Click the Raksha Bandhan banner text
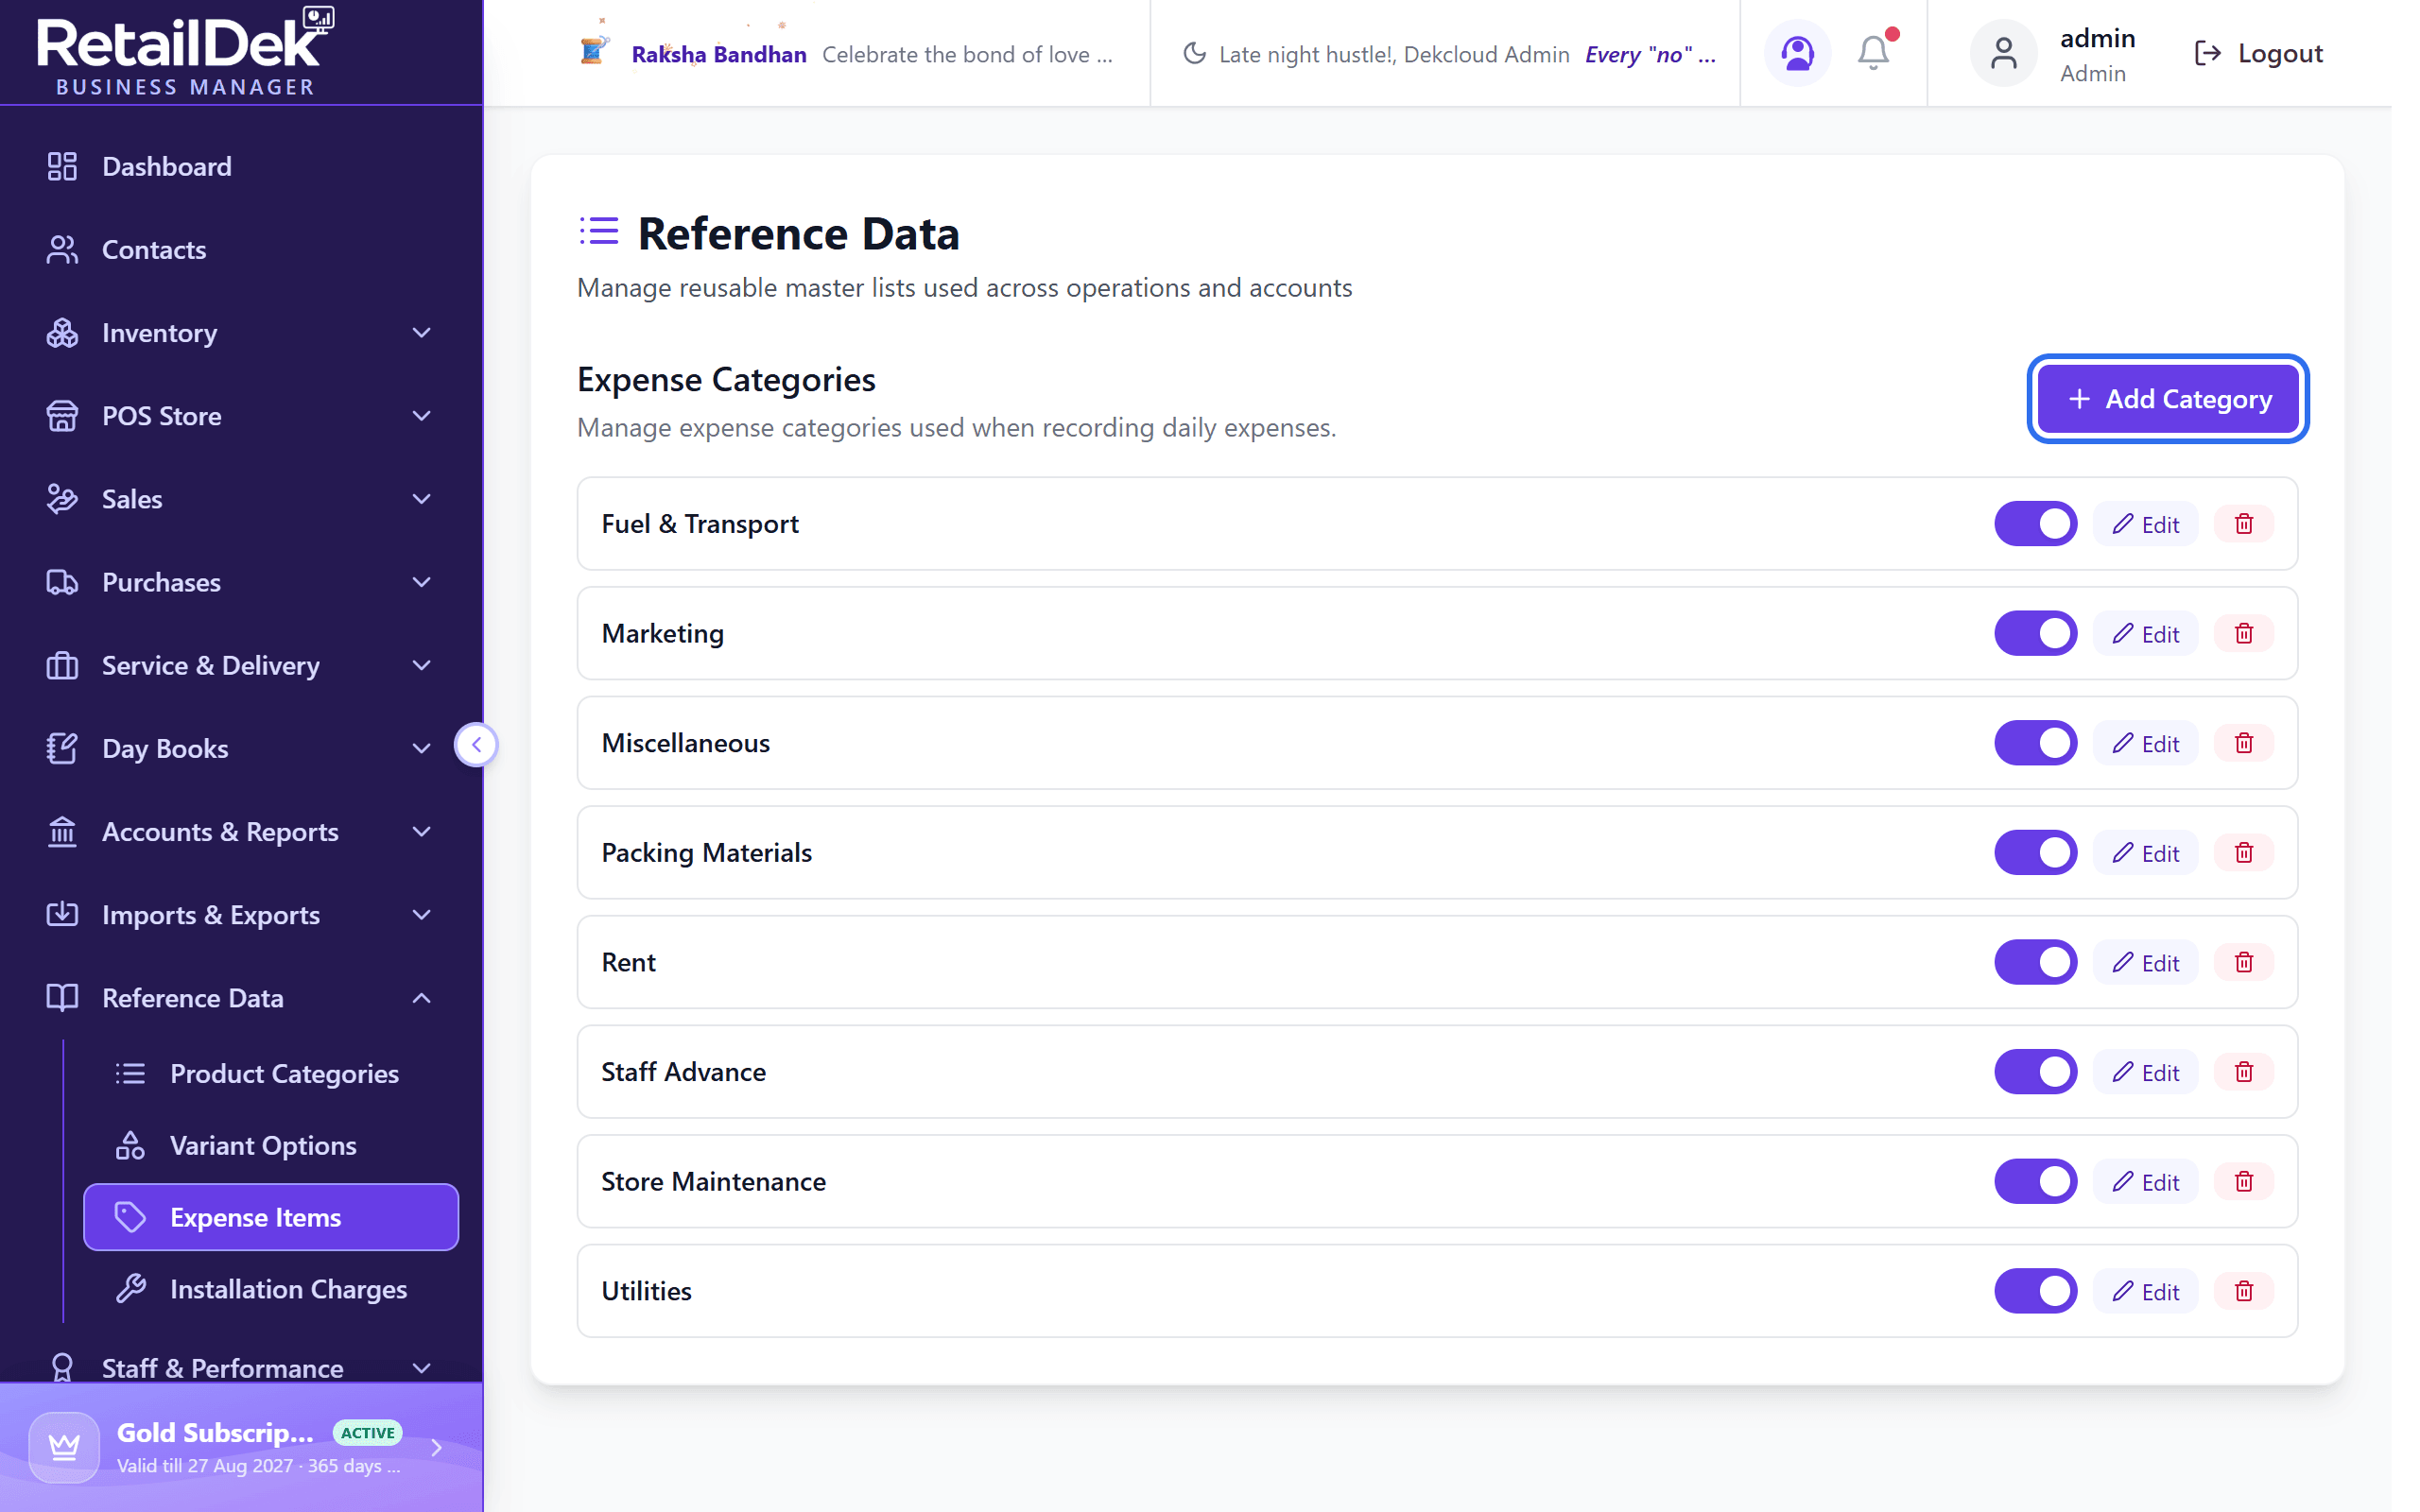The height and width of the screenshot is (1512, 2420). pyautogui.click(x=719, y=54)
